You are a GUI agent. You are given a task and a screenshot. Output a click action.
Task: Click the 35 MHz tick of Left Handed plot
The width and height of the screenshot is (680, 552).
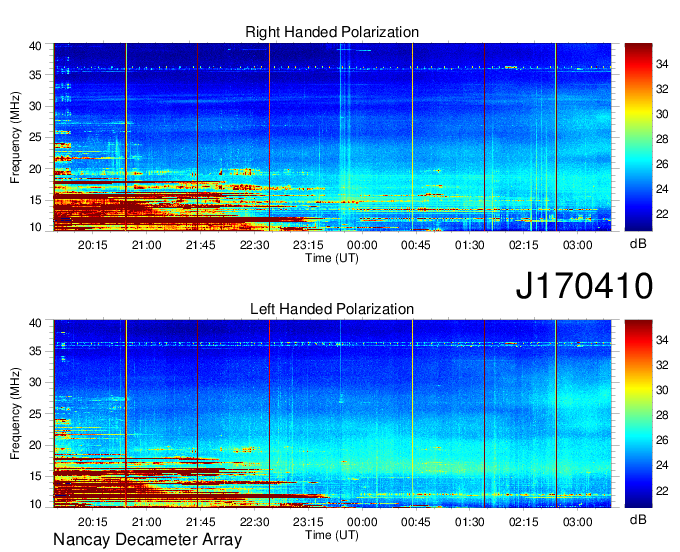point(35,351)
